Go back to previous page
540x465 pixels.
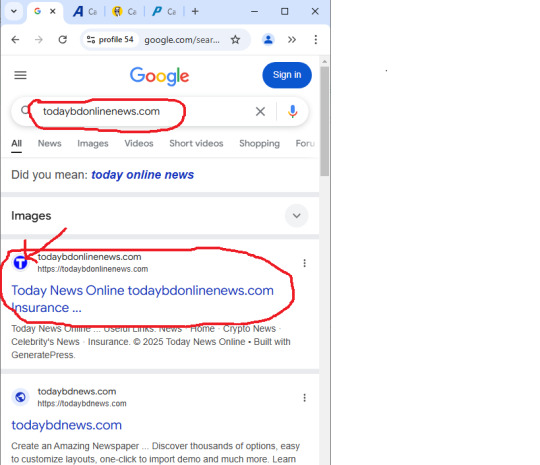pos(15,40)
